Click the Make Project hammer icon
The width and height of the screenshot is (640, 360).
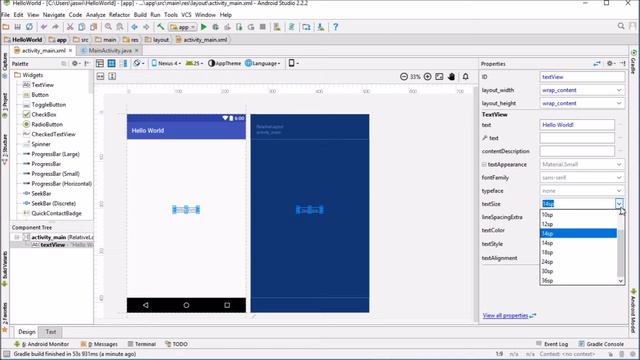click(160, 27)
